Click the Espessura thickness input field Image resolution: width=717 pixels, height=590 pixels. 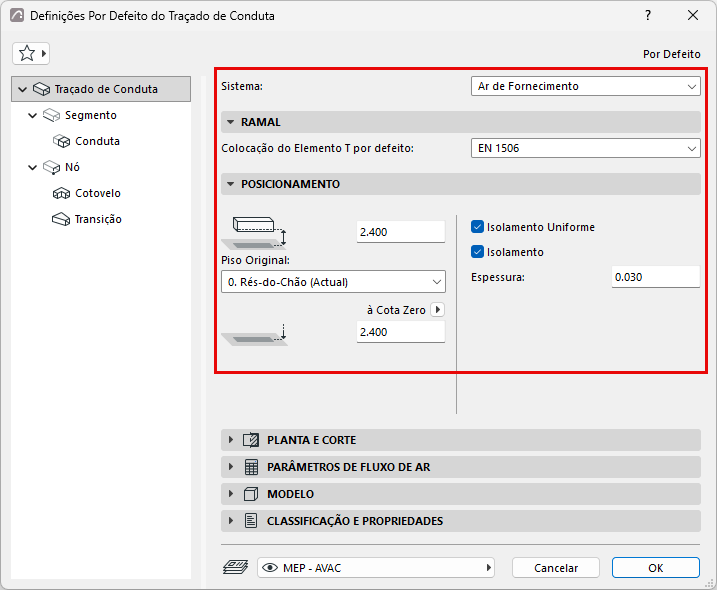[x=656, y=277]
